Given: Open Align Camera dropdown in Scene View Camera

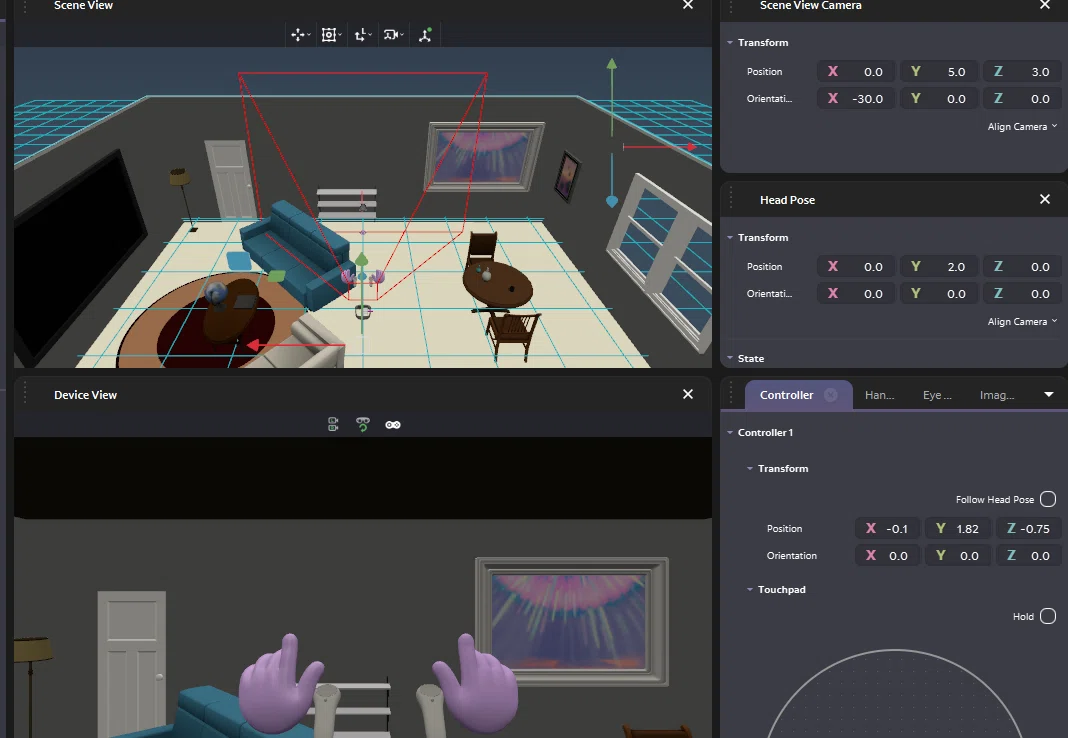Looking at the screenshot, I should click(x=1022, y=127).
